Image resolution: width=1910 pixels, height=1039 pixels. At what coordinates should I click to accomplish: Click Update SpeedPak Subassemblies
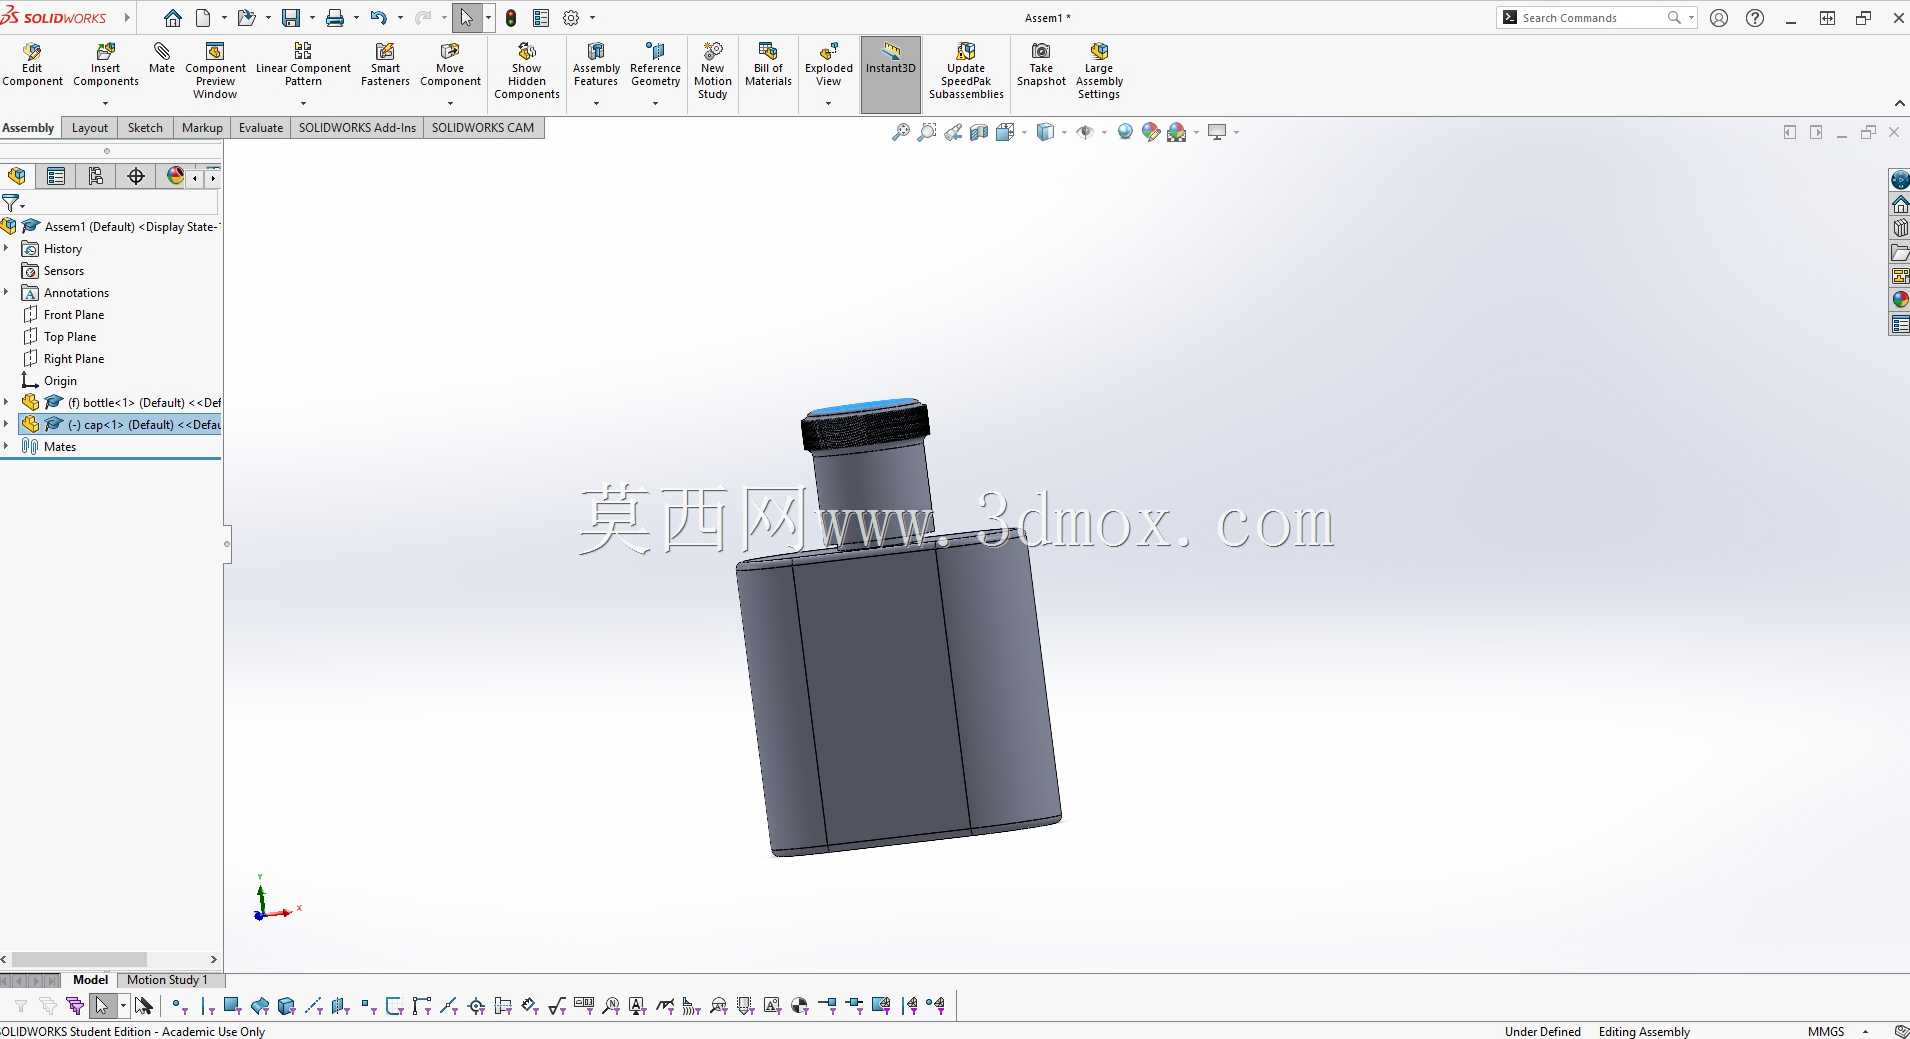click(x=966, y=70)
